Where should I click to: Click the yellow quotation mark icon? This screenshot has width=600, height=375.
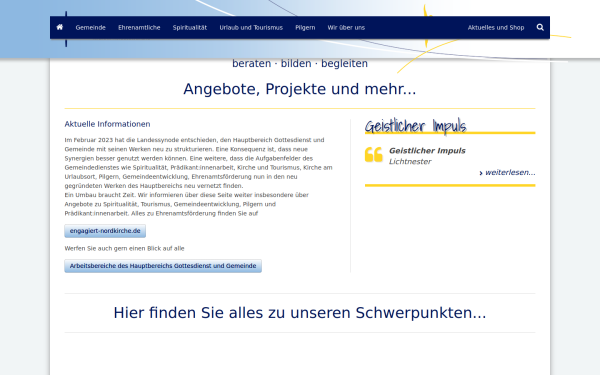(373, 155)
